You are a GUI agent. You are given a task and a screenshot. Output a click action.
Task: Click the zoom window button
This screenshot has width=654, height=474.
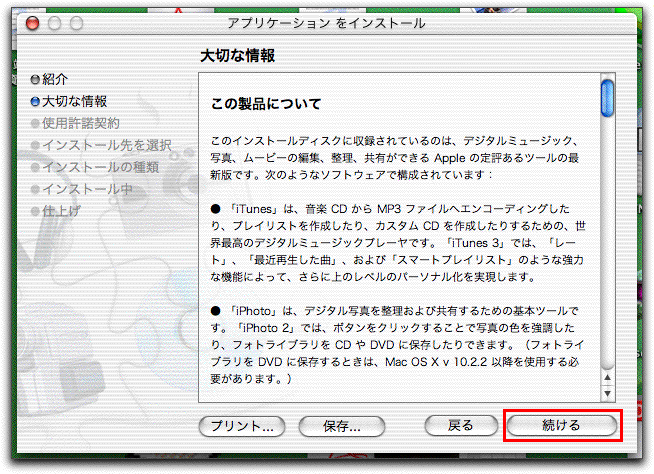tap(76, 23)
